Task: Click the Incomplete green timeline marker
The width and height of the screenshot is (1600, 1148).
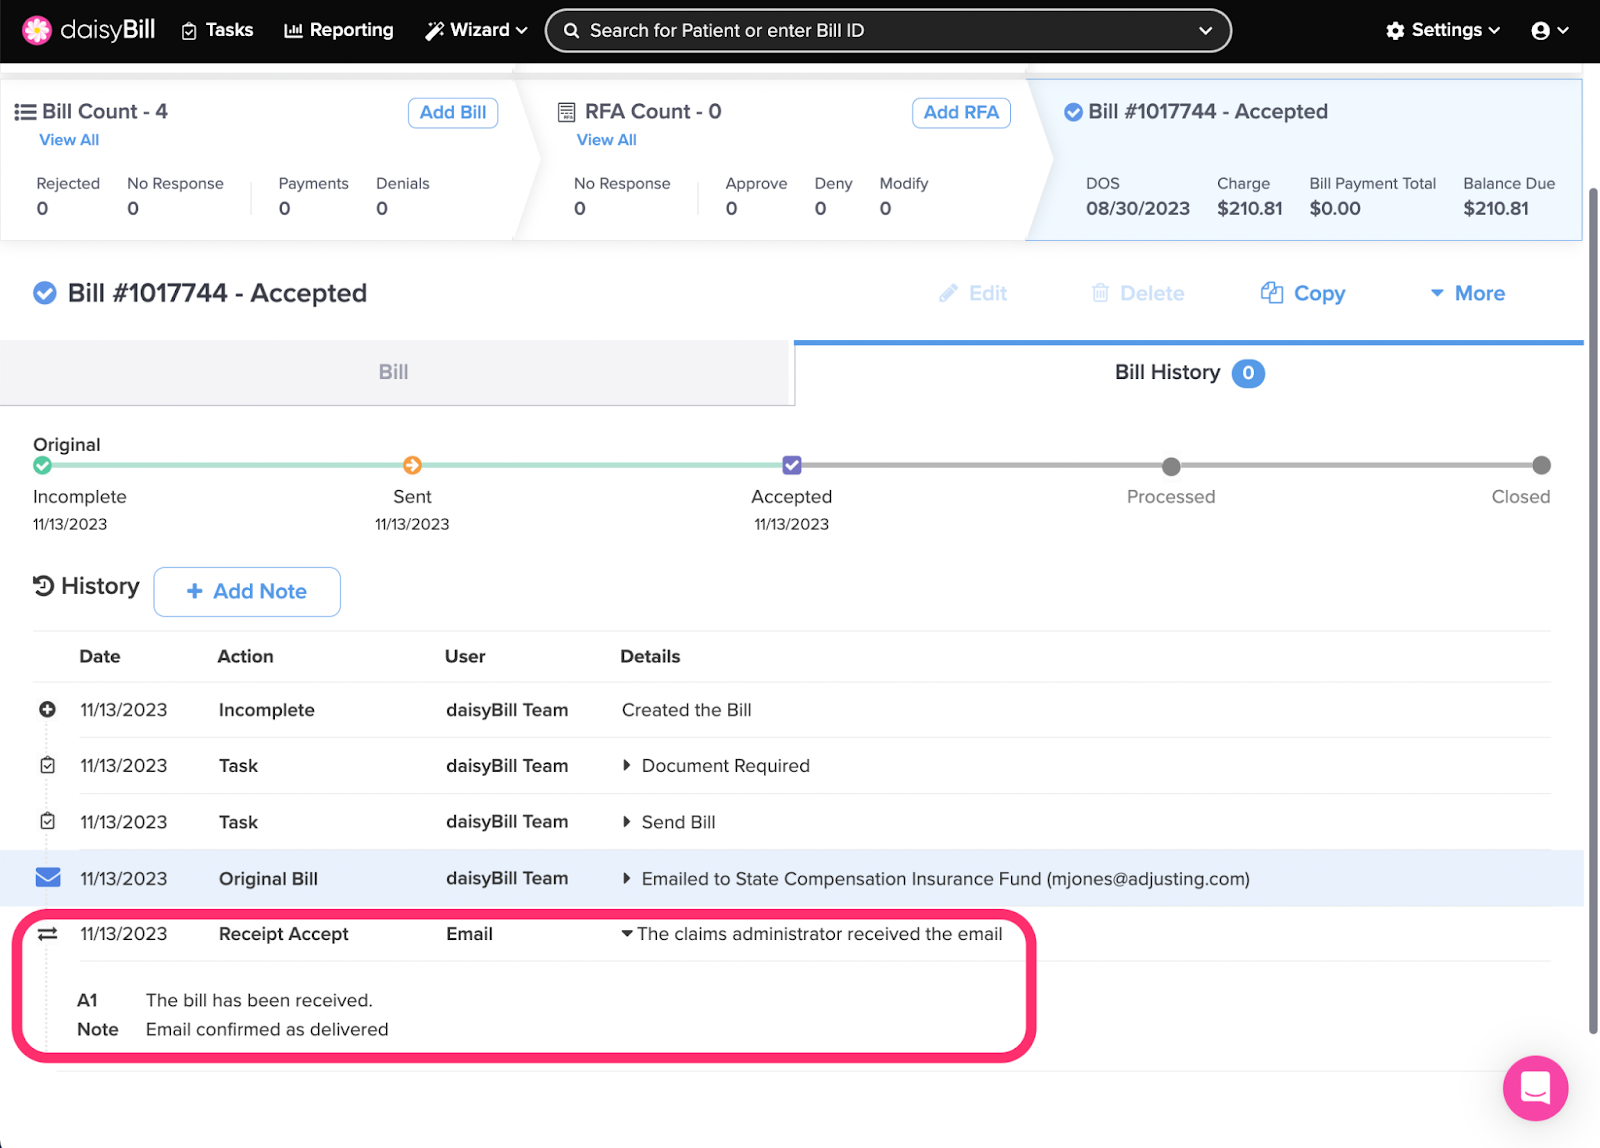Action: click(x=42, y=465)
